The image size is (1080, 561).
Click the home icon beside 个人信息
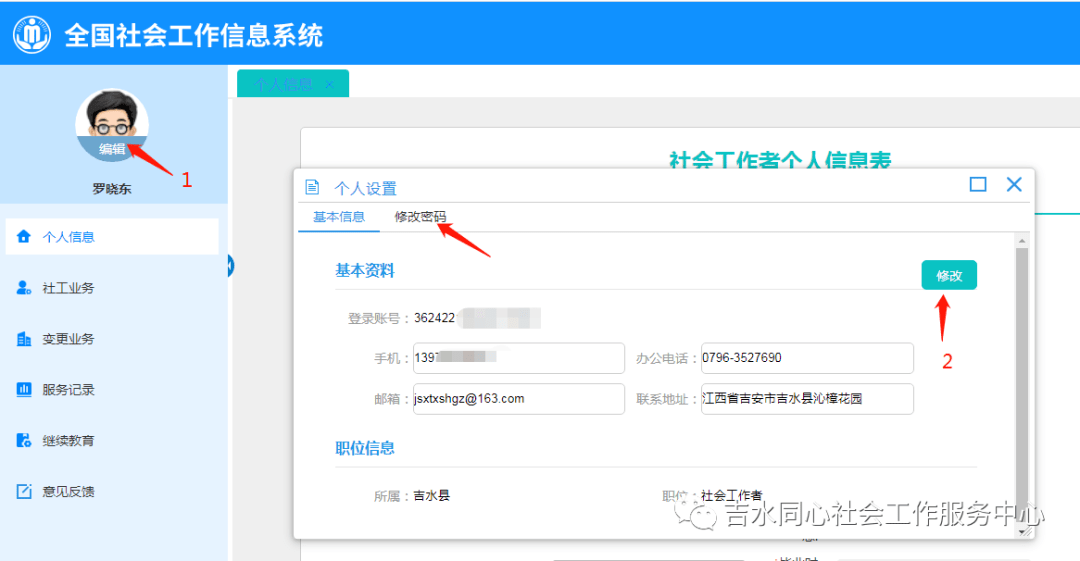tap(23, 236)
